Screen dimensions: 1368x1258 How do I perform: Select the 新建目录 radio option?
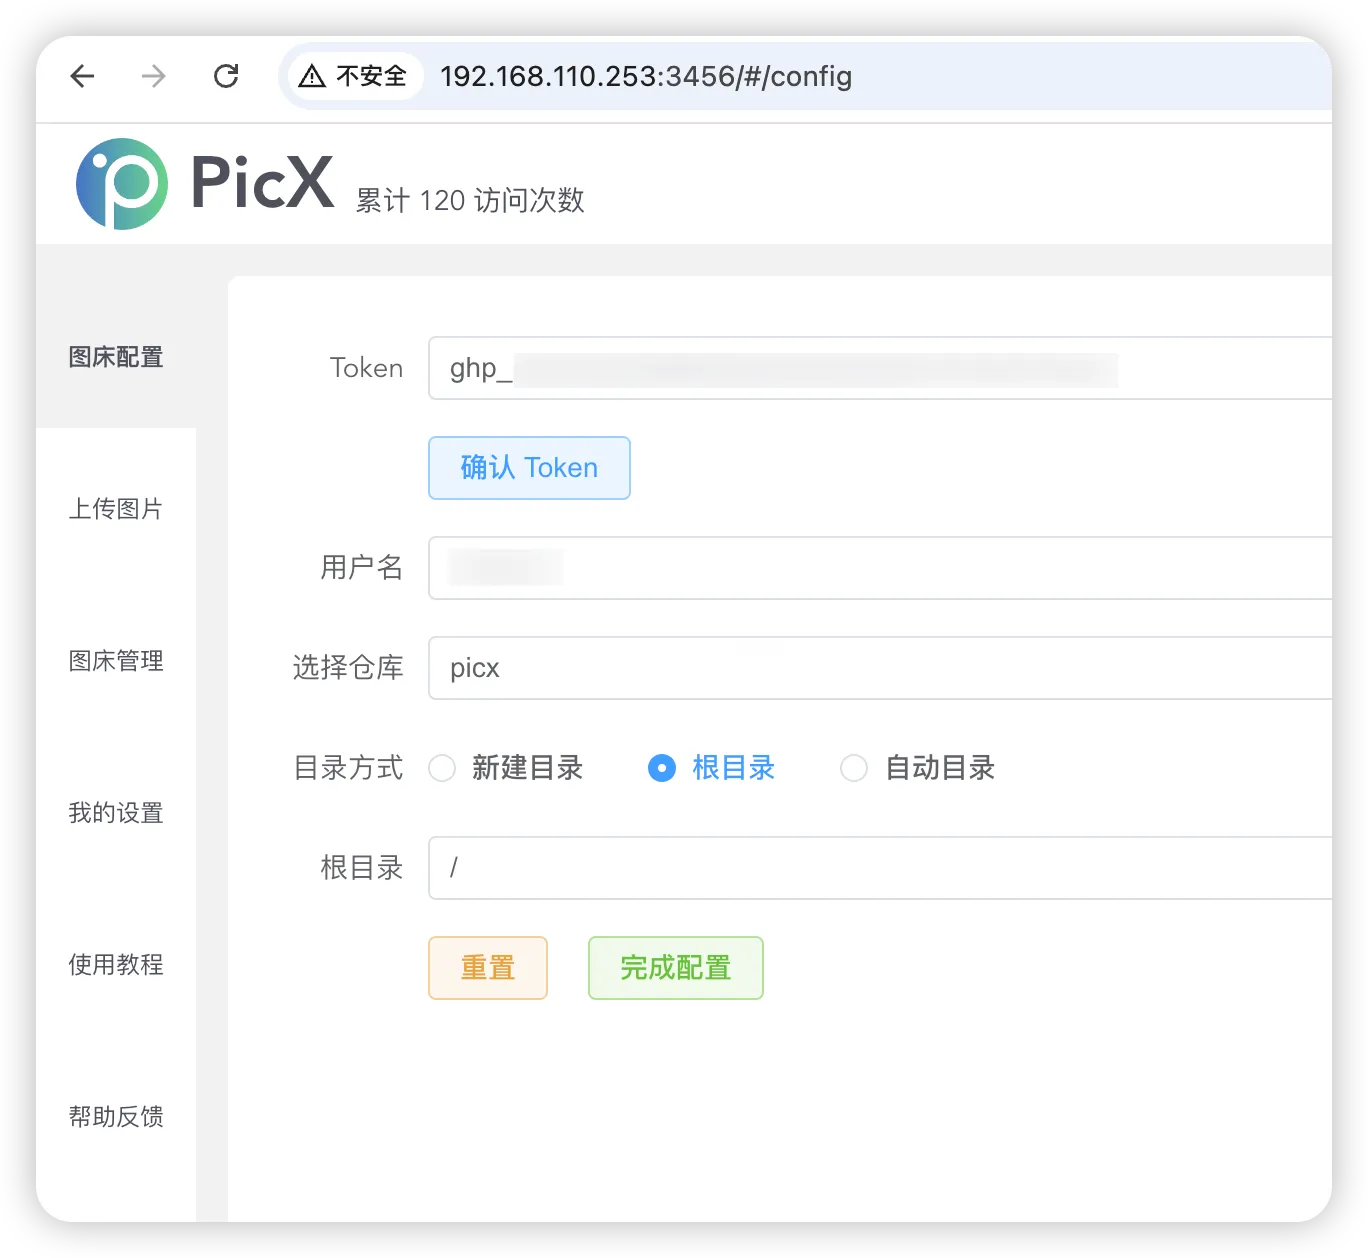[x=506, y=768]
